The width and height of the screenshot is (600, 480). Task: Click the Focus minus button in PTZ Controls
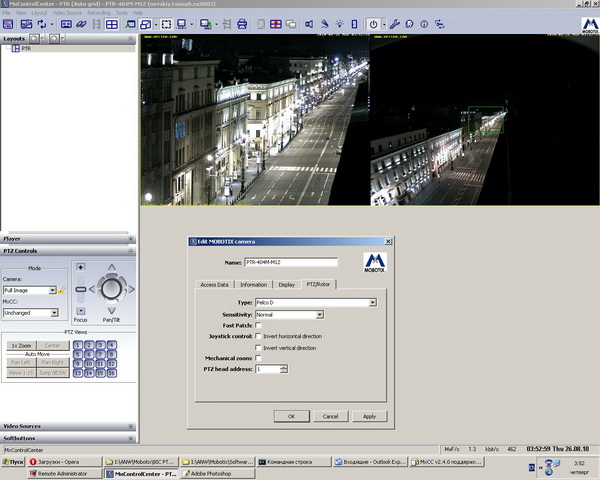[x=80, y=311]
